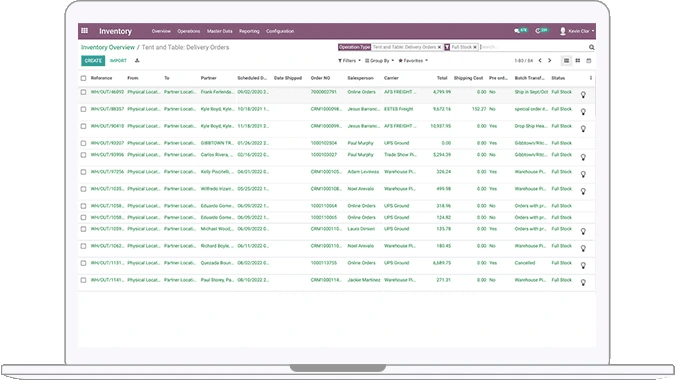The image size is (675, 380).
Task: Click lightbulb icon in Wilfredo row
Action: pos(583,192)
